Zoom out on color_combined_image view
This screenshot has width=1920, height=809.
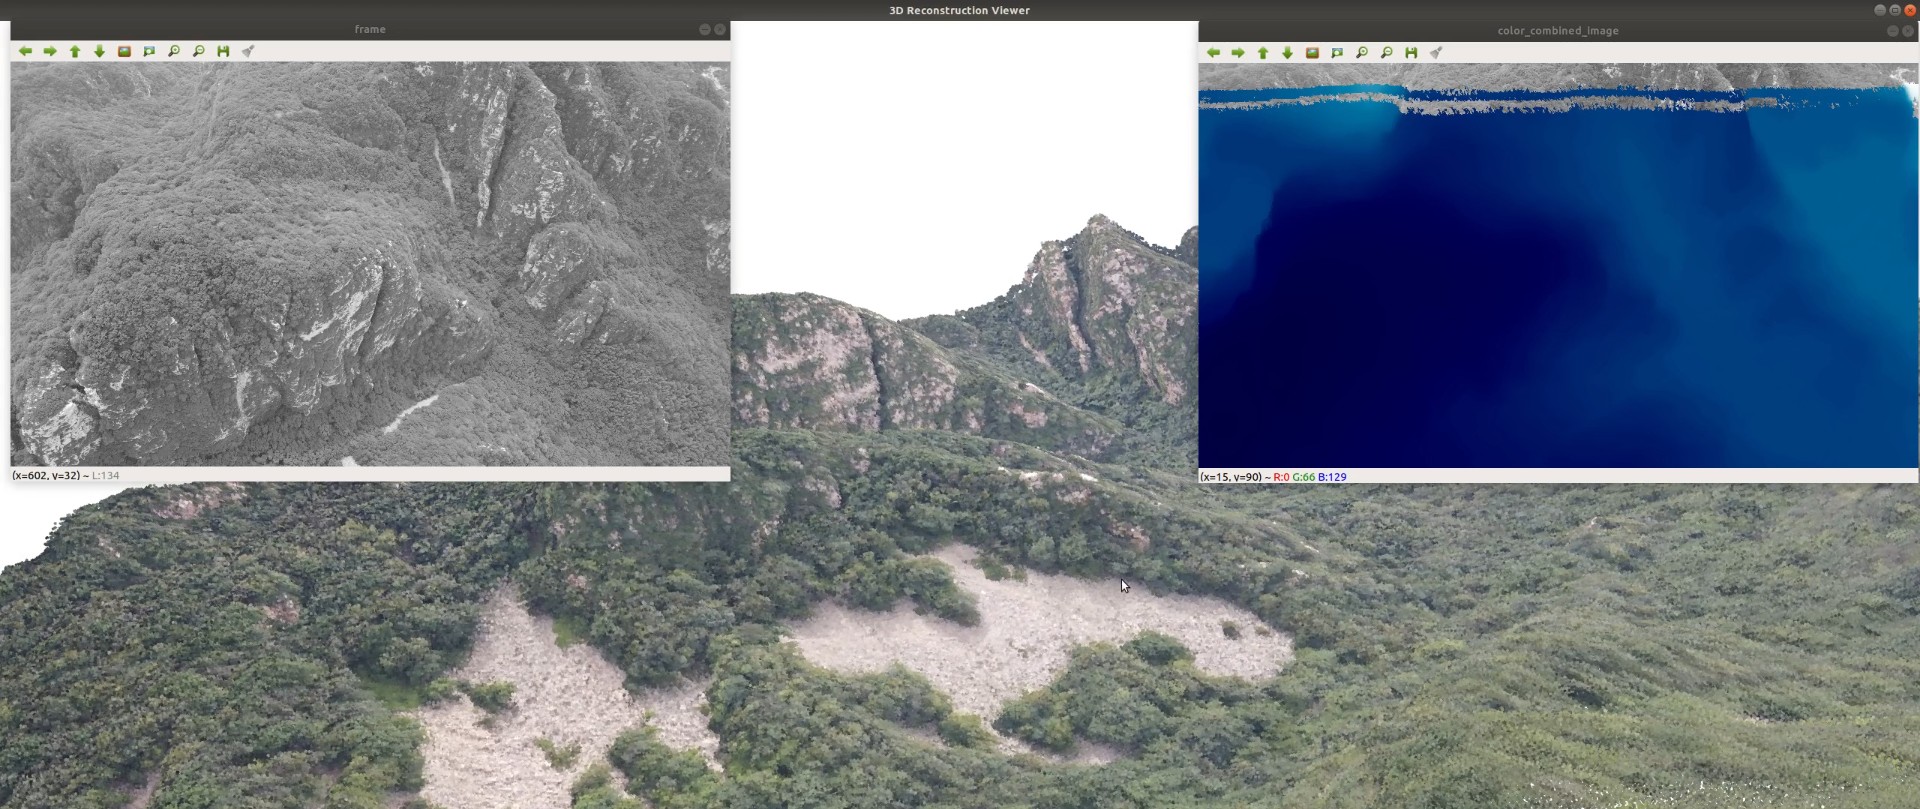[1386, 53]
